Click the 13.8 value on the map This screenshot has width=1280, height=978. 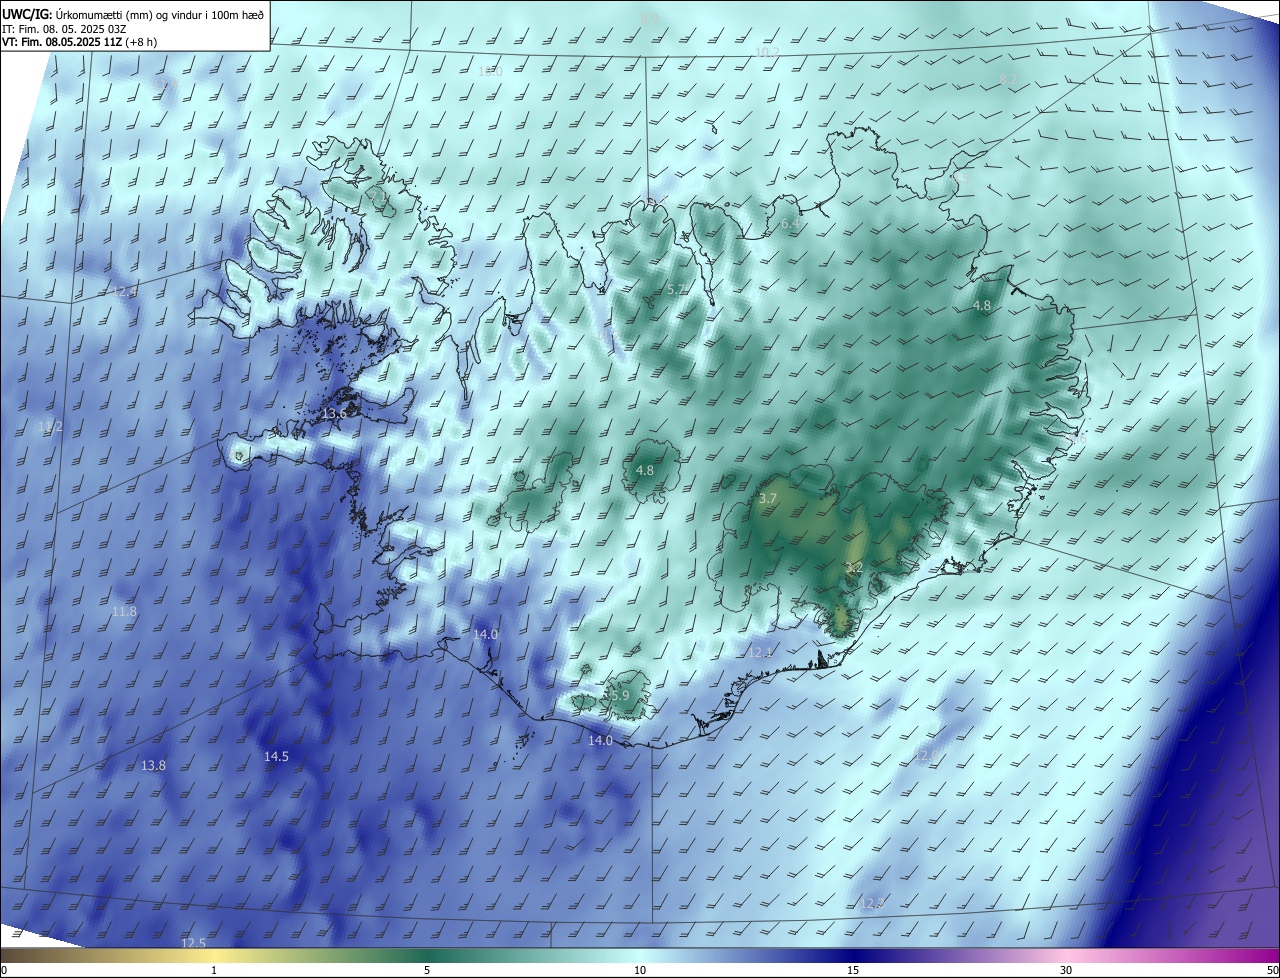tap(153, 766)
